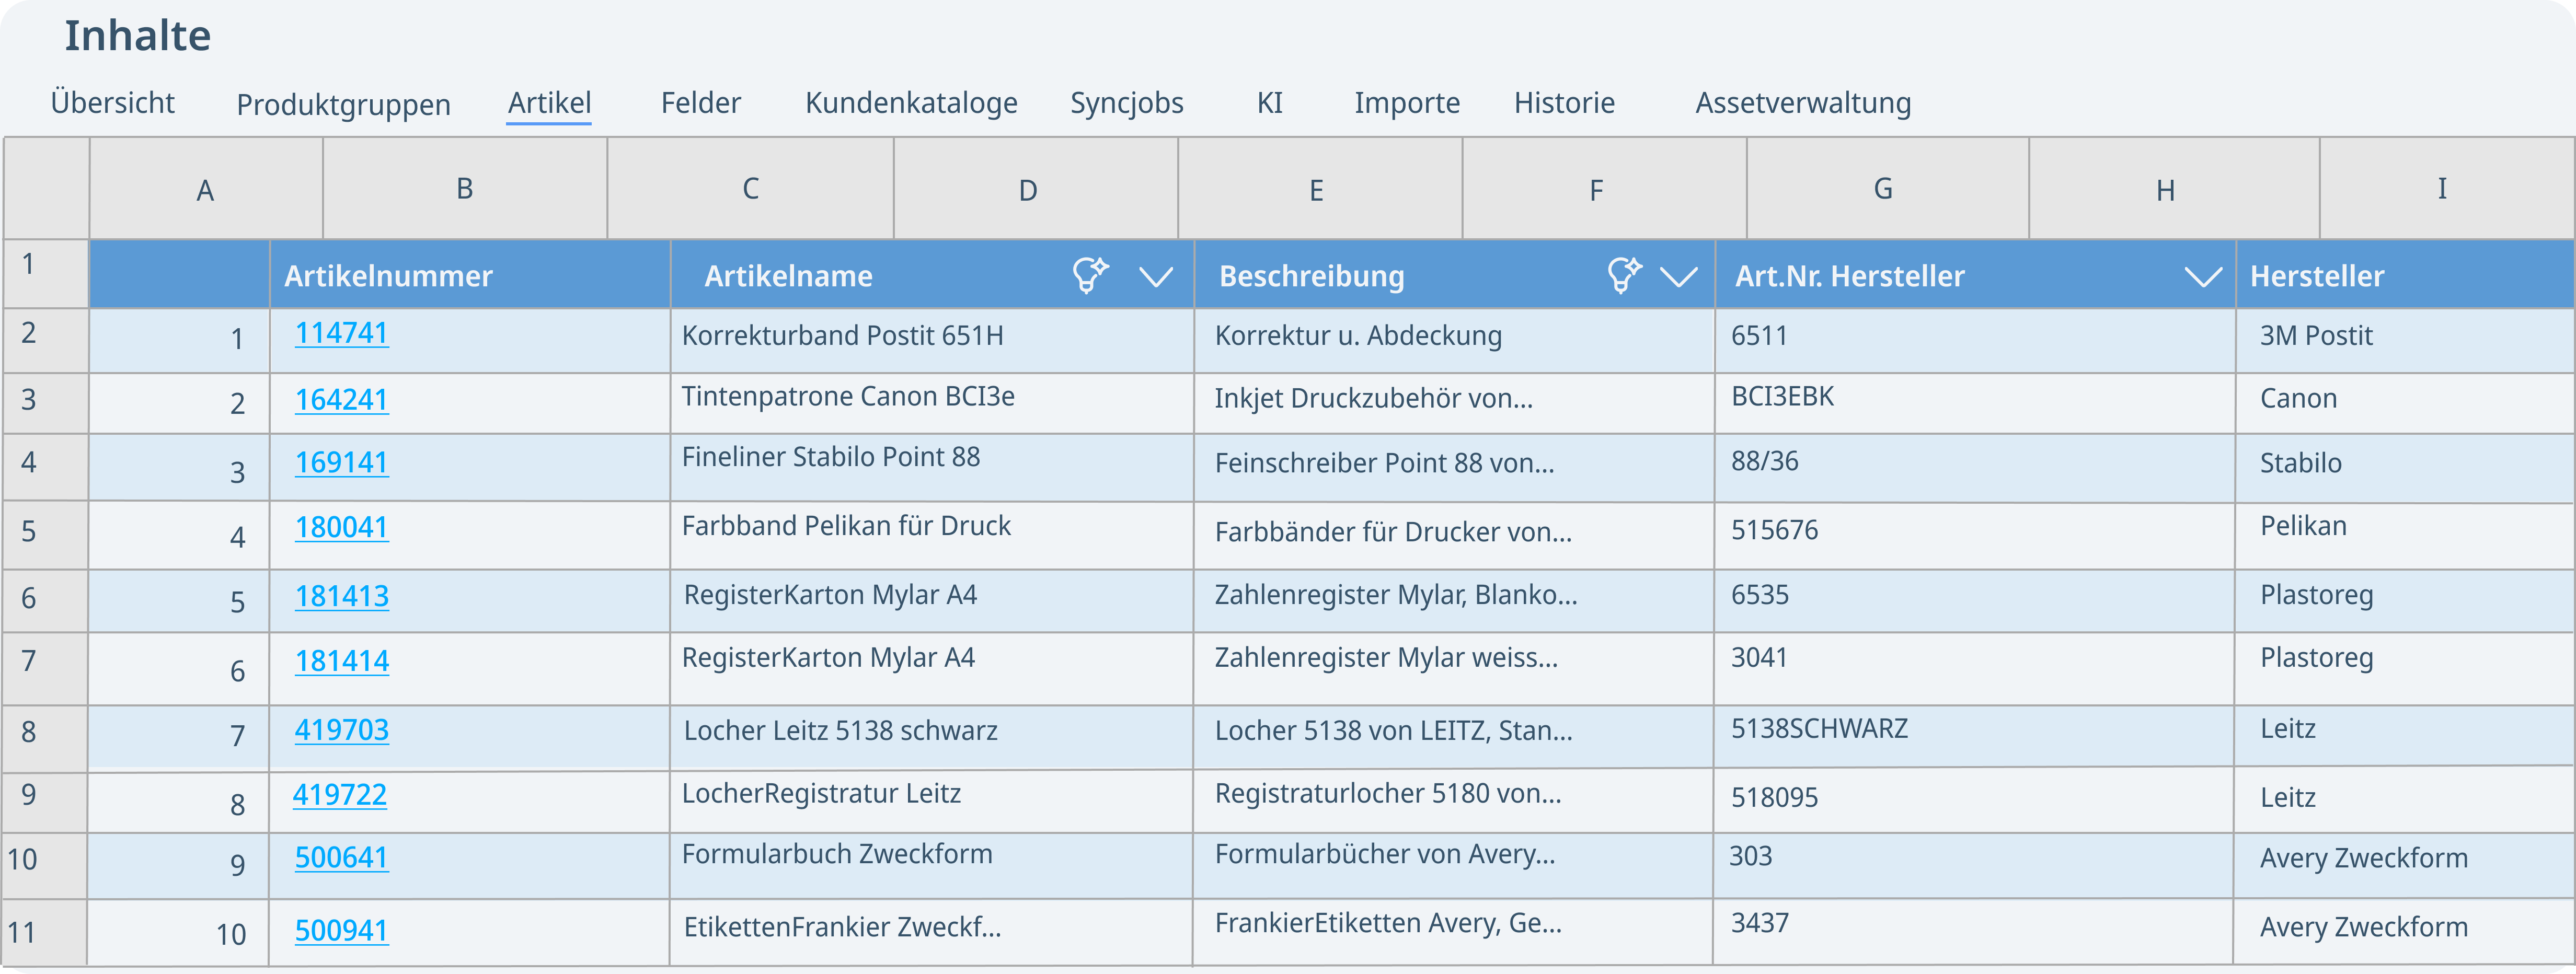Expand the Artikelname column dropdown chevron
The width and height of the screenshot is (2576, 974).
[x=1156, y=277]
